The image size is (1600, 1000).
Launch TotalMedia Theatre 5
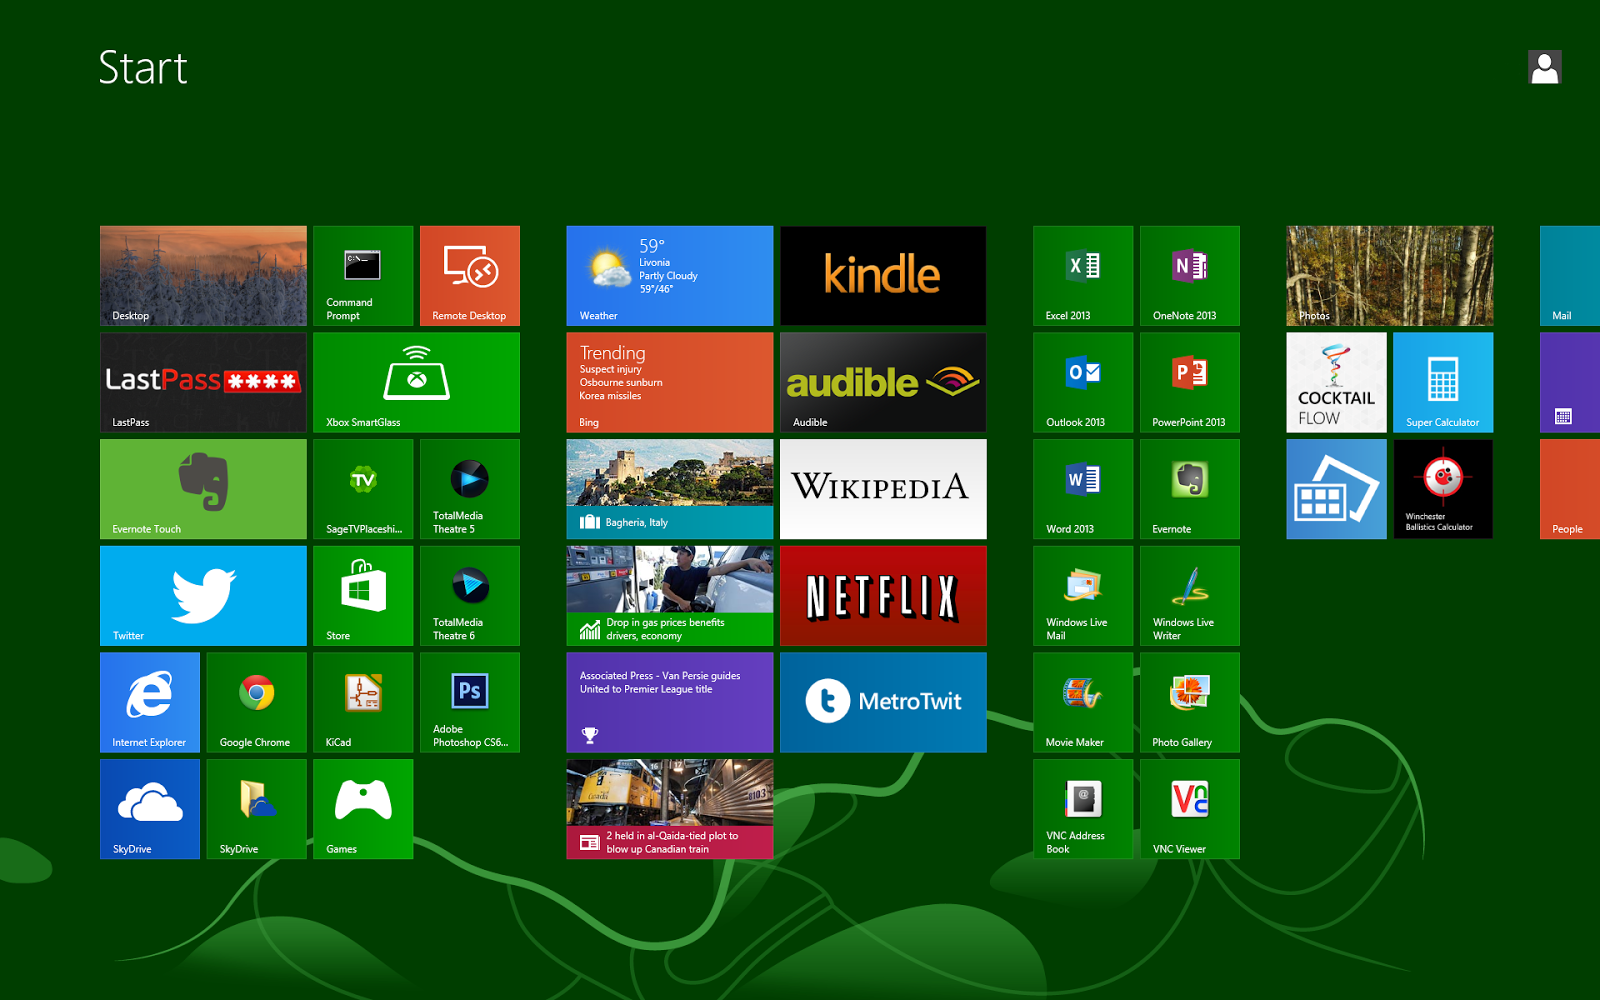pyautogui.click(x=470, y=489)
